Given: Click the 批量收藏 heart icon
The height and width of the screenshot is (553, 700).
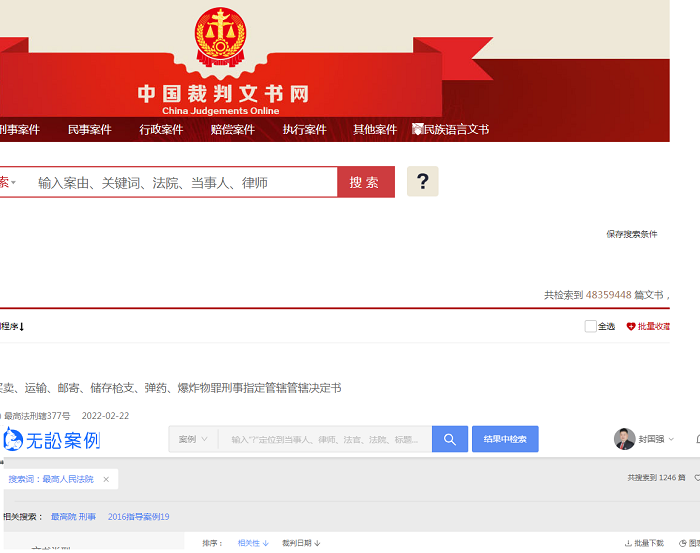Looking at the screenshot, I should click(x=630, y=327).
